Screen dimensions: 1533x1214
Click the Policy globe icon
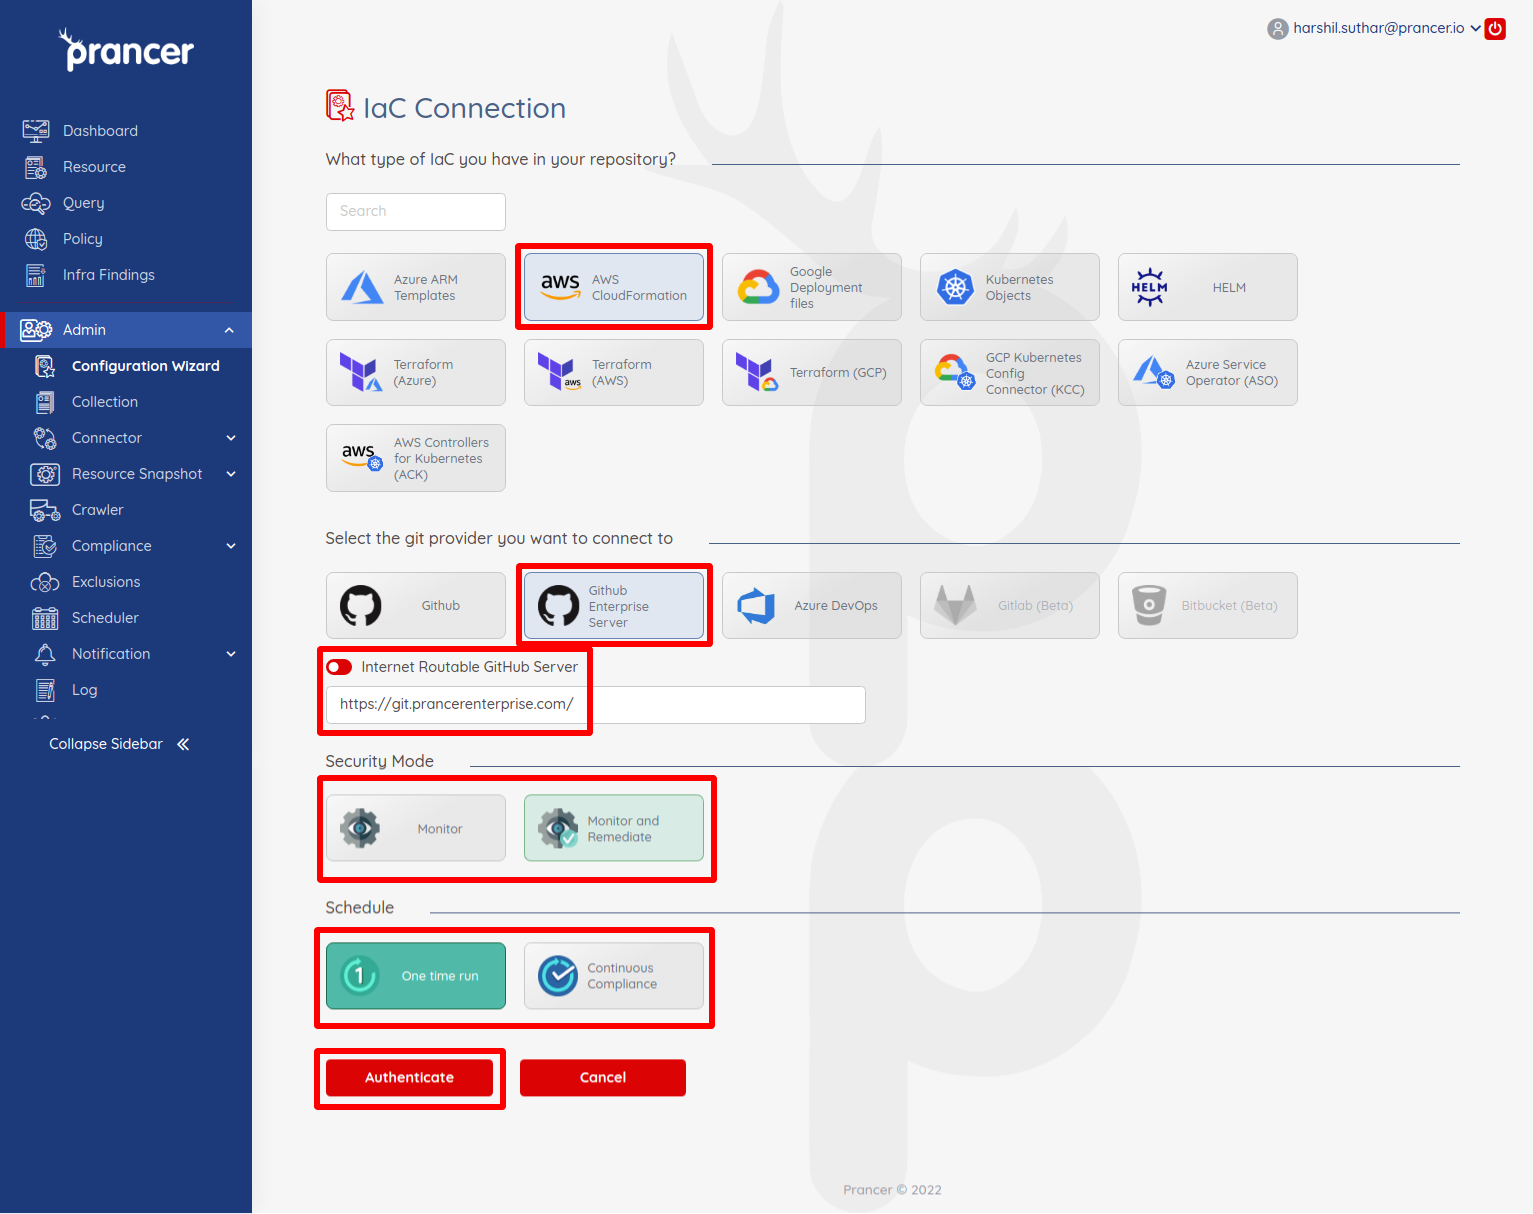[x=36, y=239]
